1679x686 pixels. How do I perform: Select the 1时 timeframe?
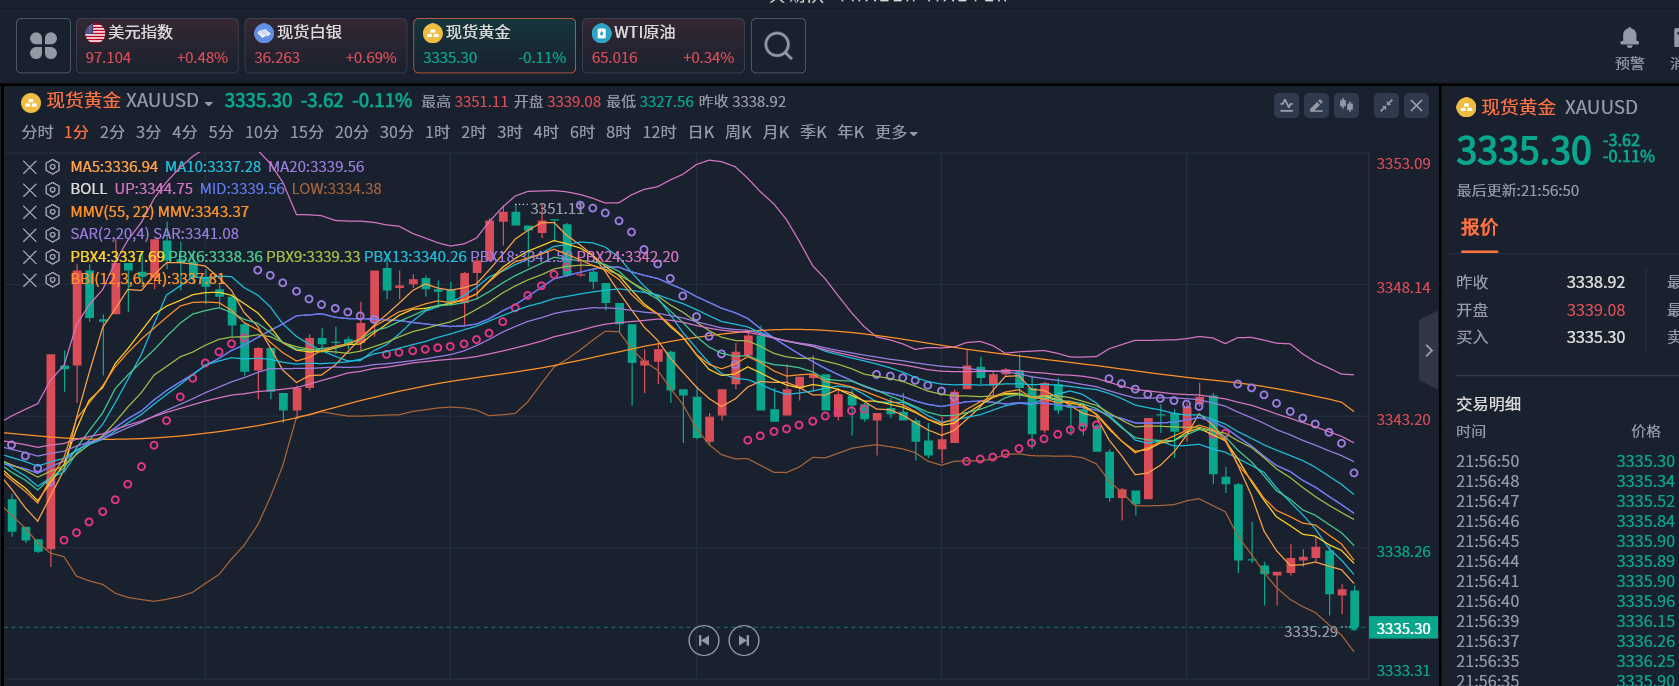point(437,132)
